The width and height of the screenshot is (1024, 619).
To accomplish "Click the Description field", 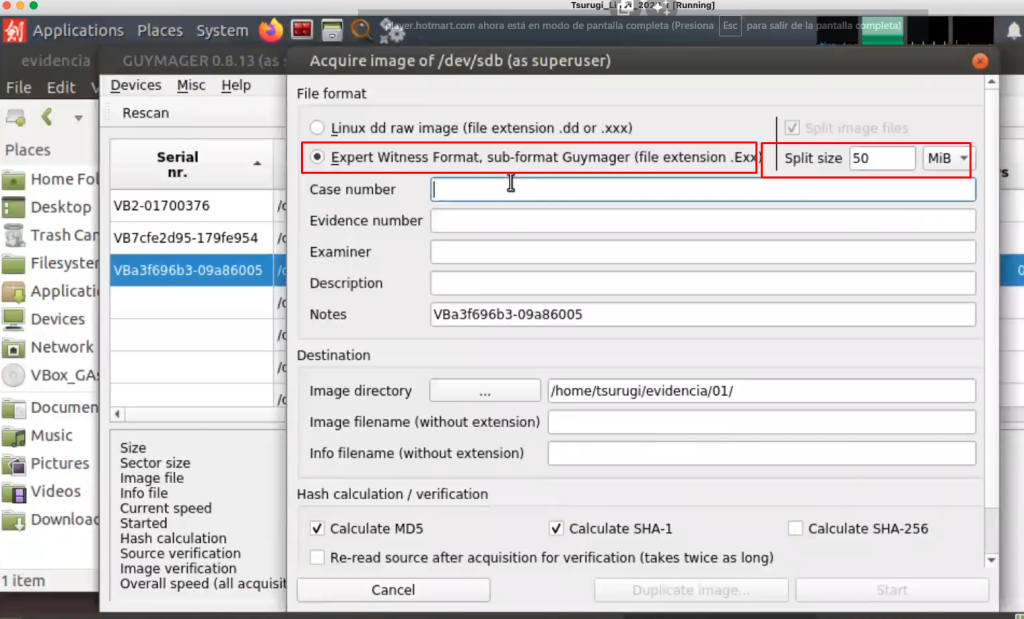I will coord(703,283).
